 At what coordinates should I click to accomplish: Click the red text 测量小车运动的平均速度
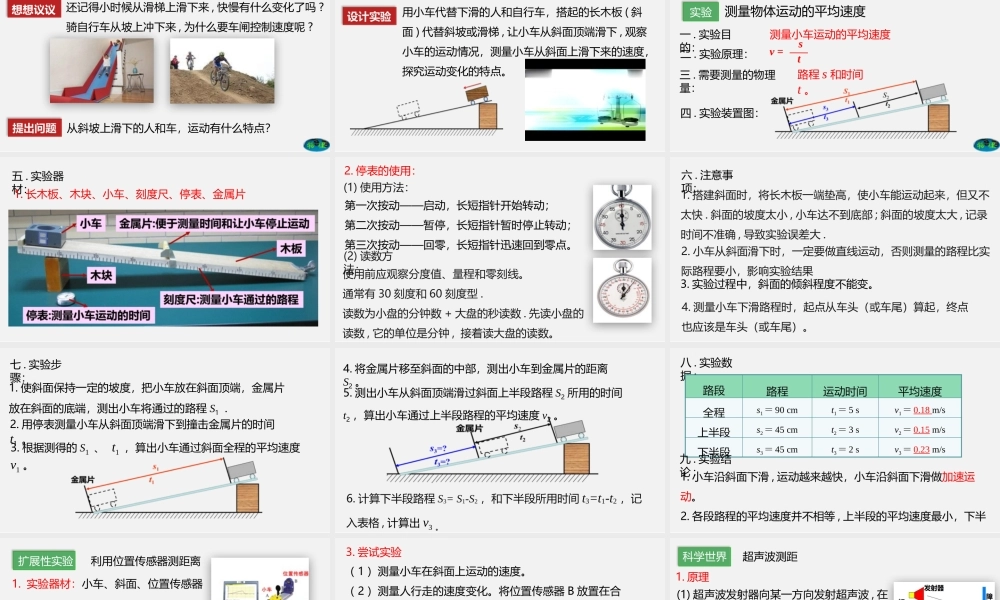pyautogui.click(x=830, y=34)
